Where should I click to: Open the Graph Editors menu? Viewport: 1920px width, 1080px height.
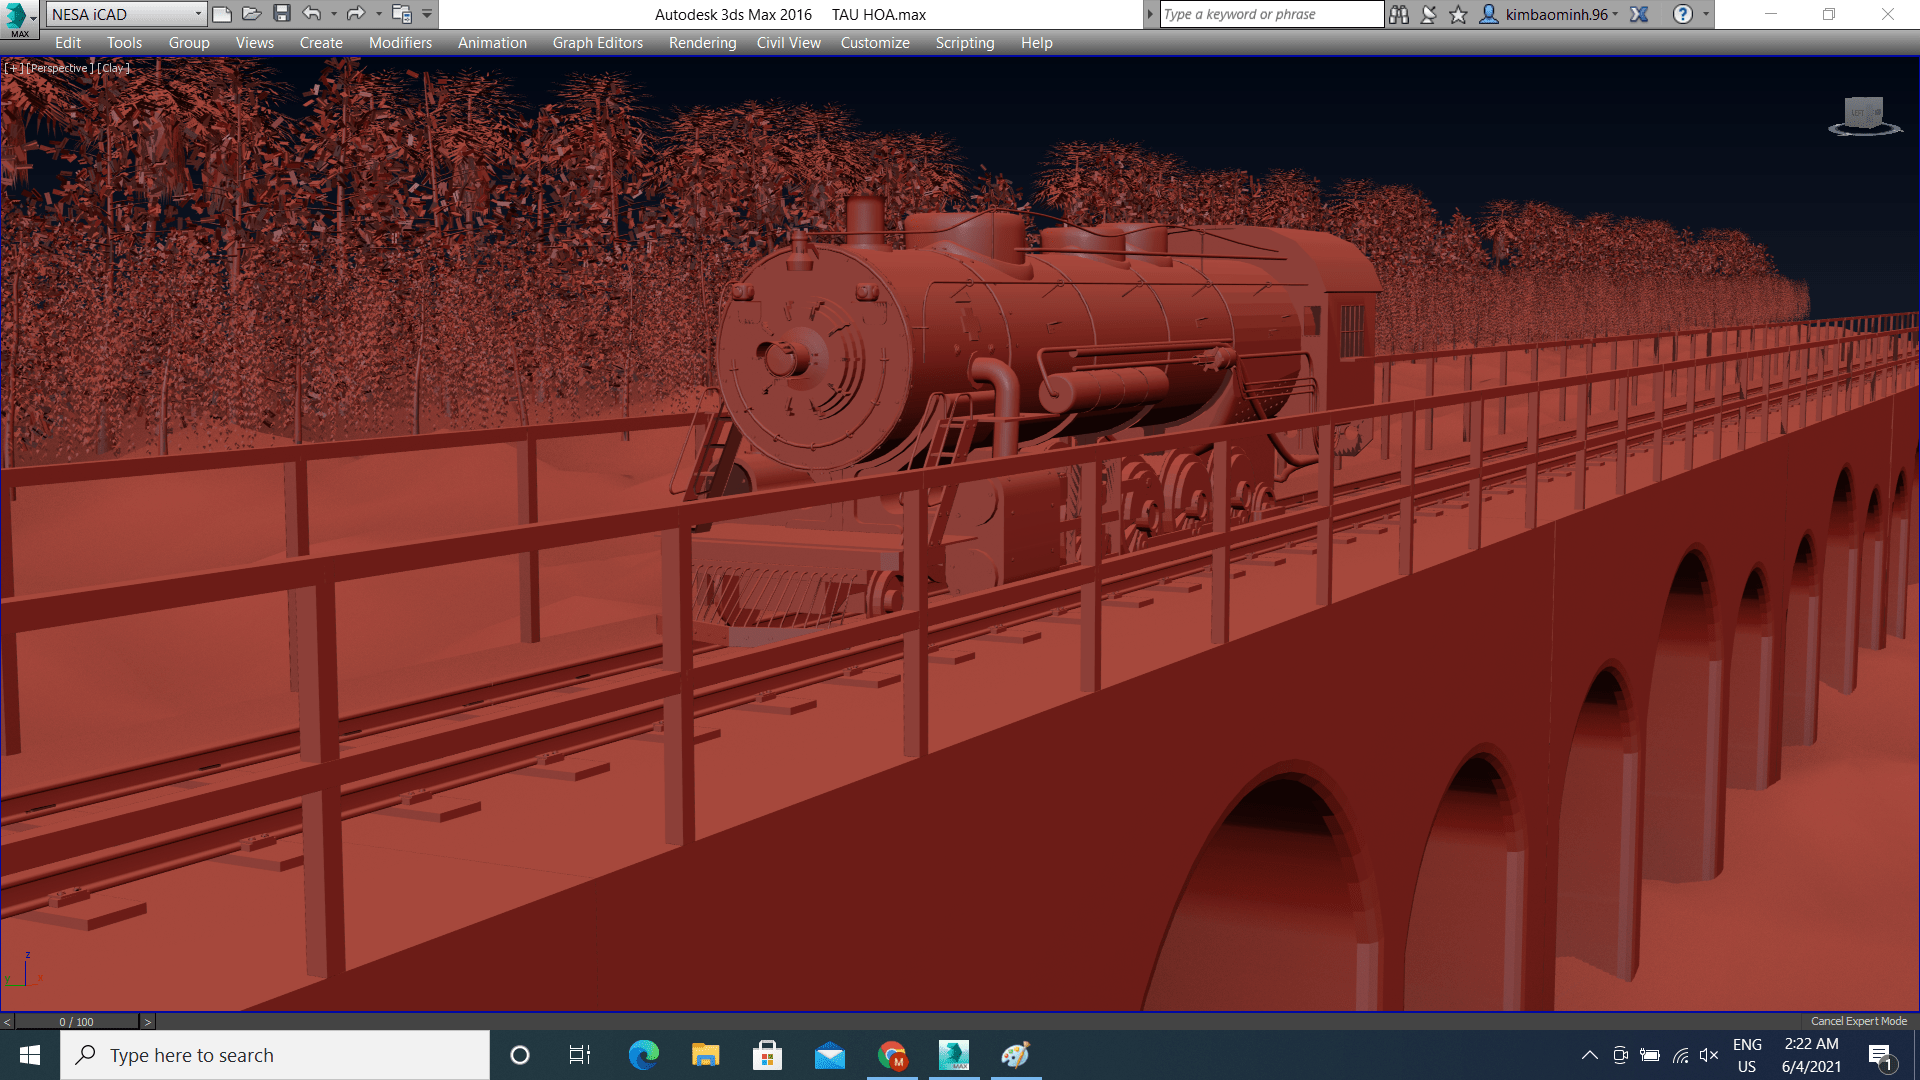coord(597,43)
